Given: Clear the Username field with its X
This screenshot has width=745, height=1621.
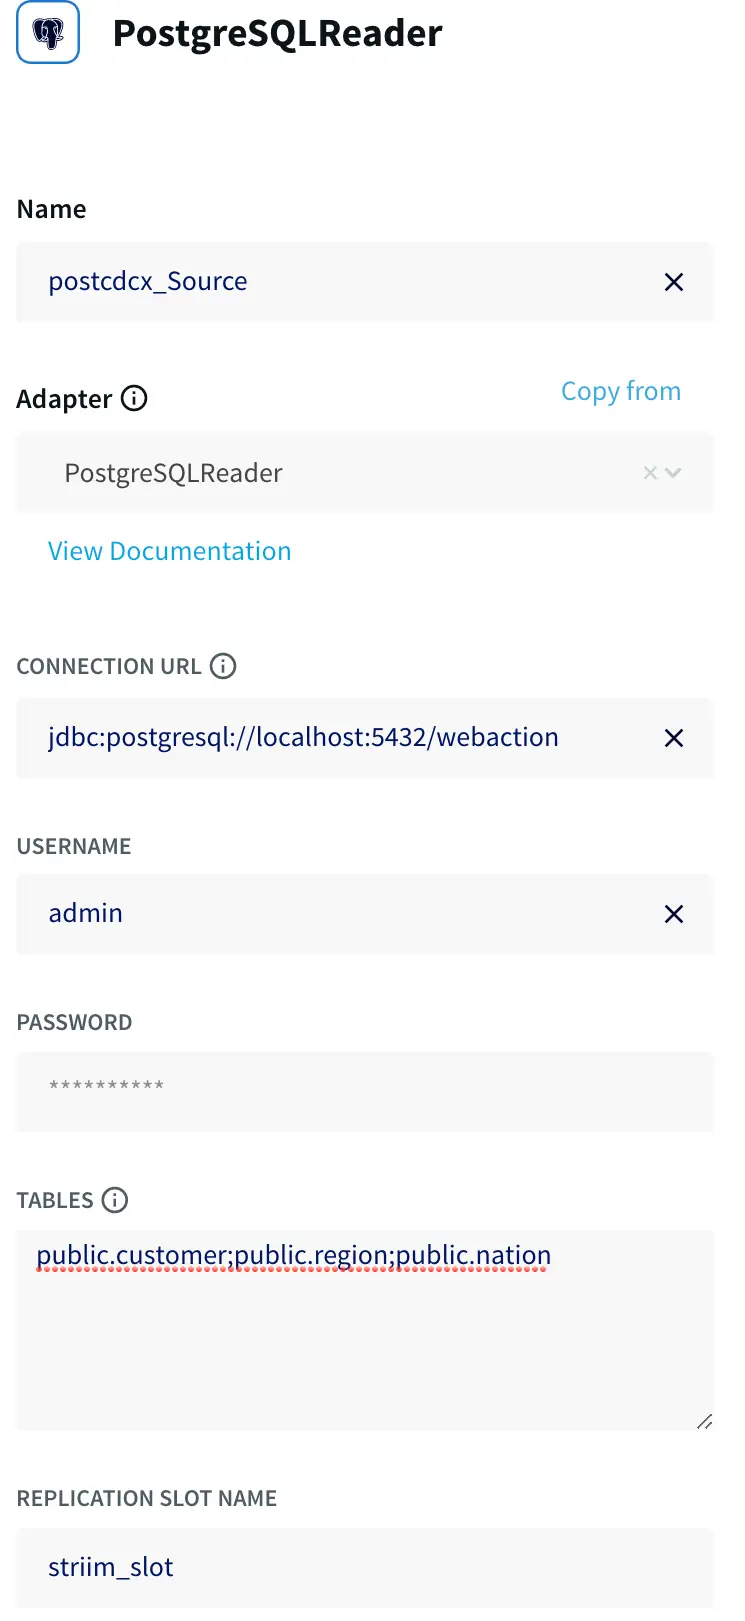Looking at the screenshot, I should coord(674,914).
